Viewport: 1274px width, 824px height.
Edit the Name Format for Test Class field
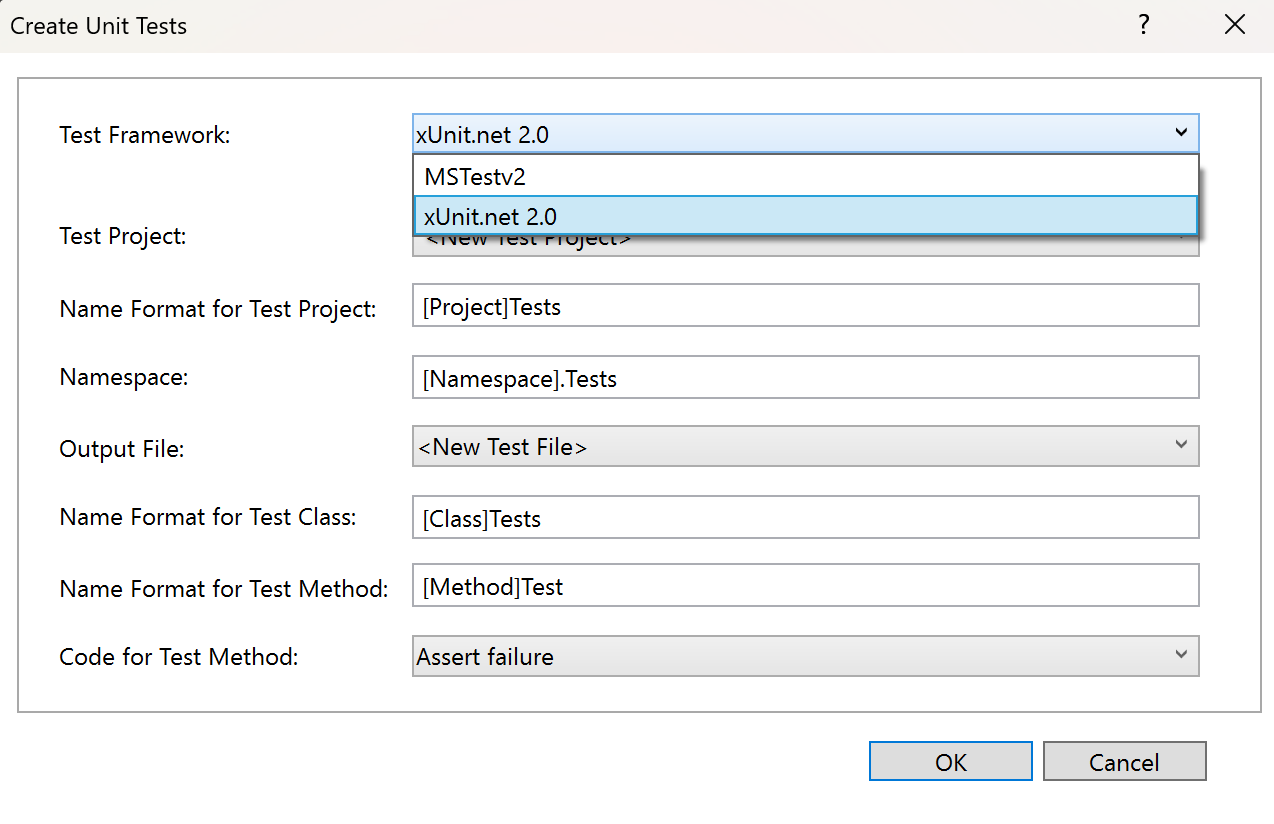coord(805,518)
